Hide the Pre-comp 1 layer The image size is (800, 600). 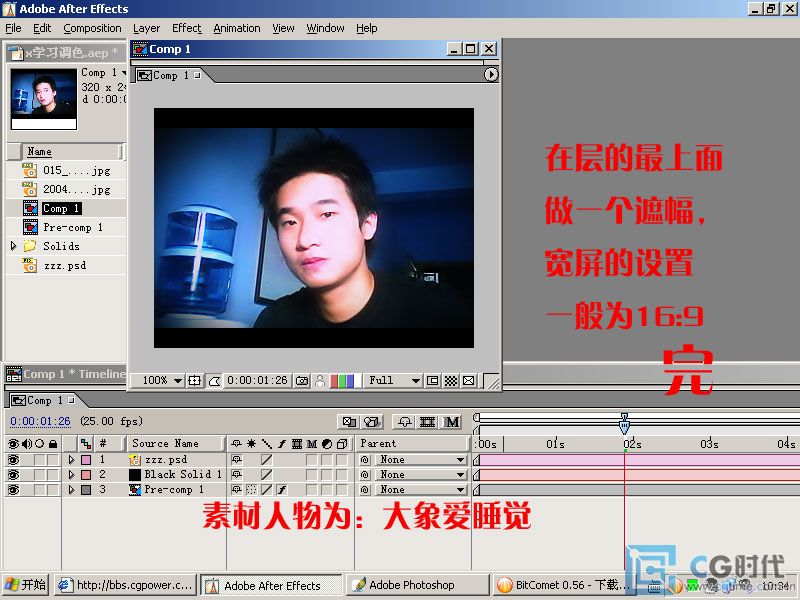tap(13, 489)
